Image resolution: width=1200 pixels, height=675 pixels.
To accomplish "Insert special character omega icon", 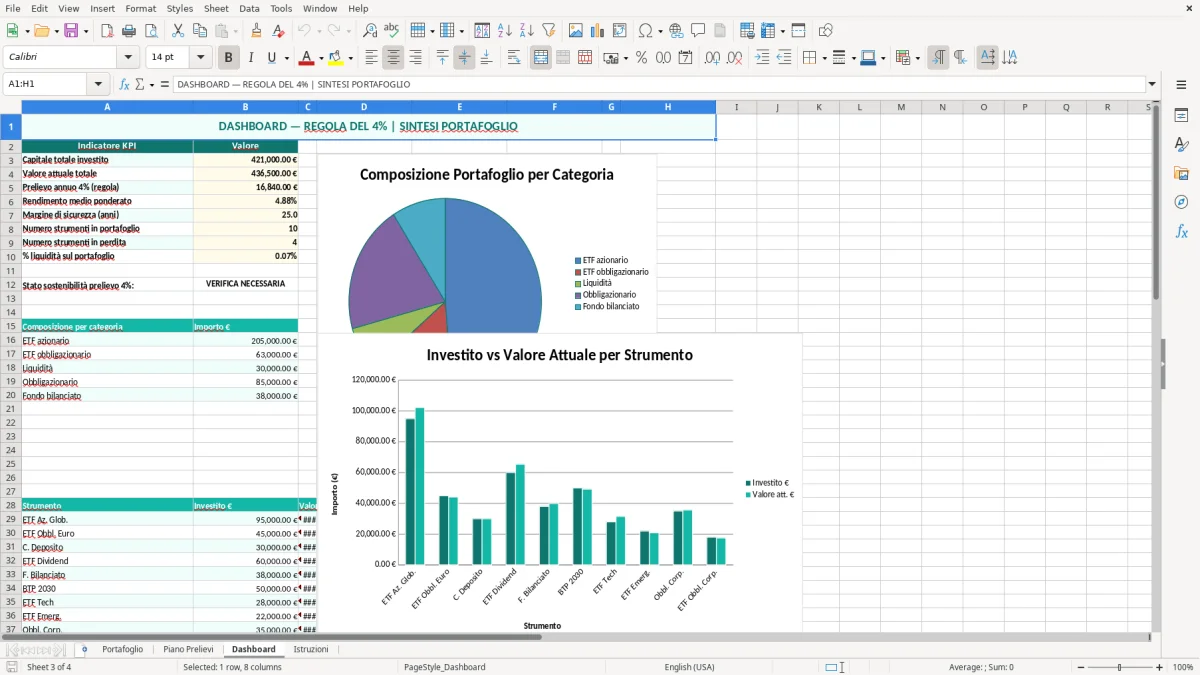I will 645,31.
